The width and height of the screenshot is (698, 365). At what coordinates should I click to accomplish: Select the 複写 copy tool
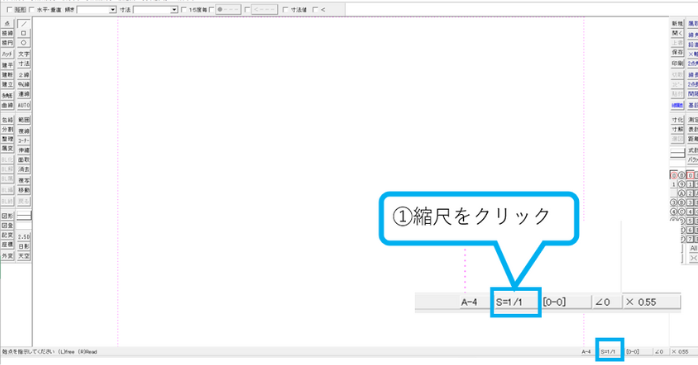point(24,180)
